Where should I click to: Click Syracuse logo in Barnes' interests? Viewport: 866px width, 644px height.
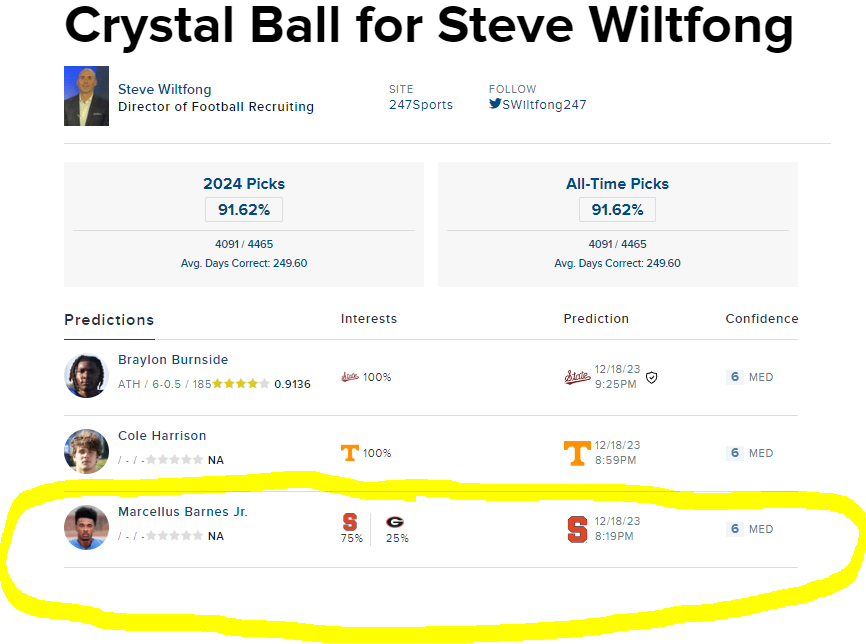[x=350, y=522]
